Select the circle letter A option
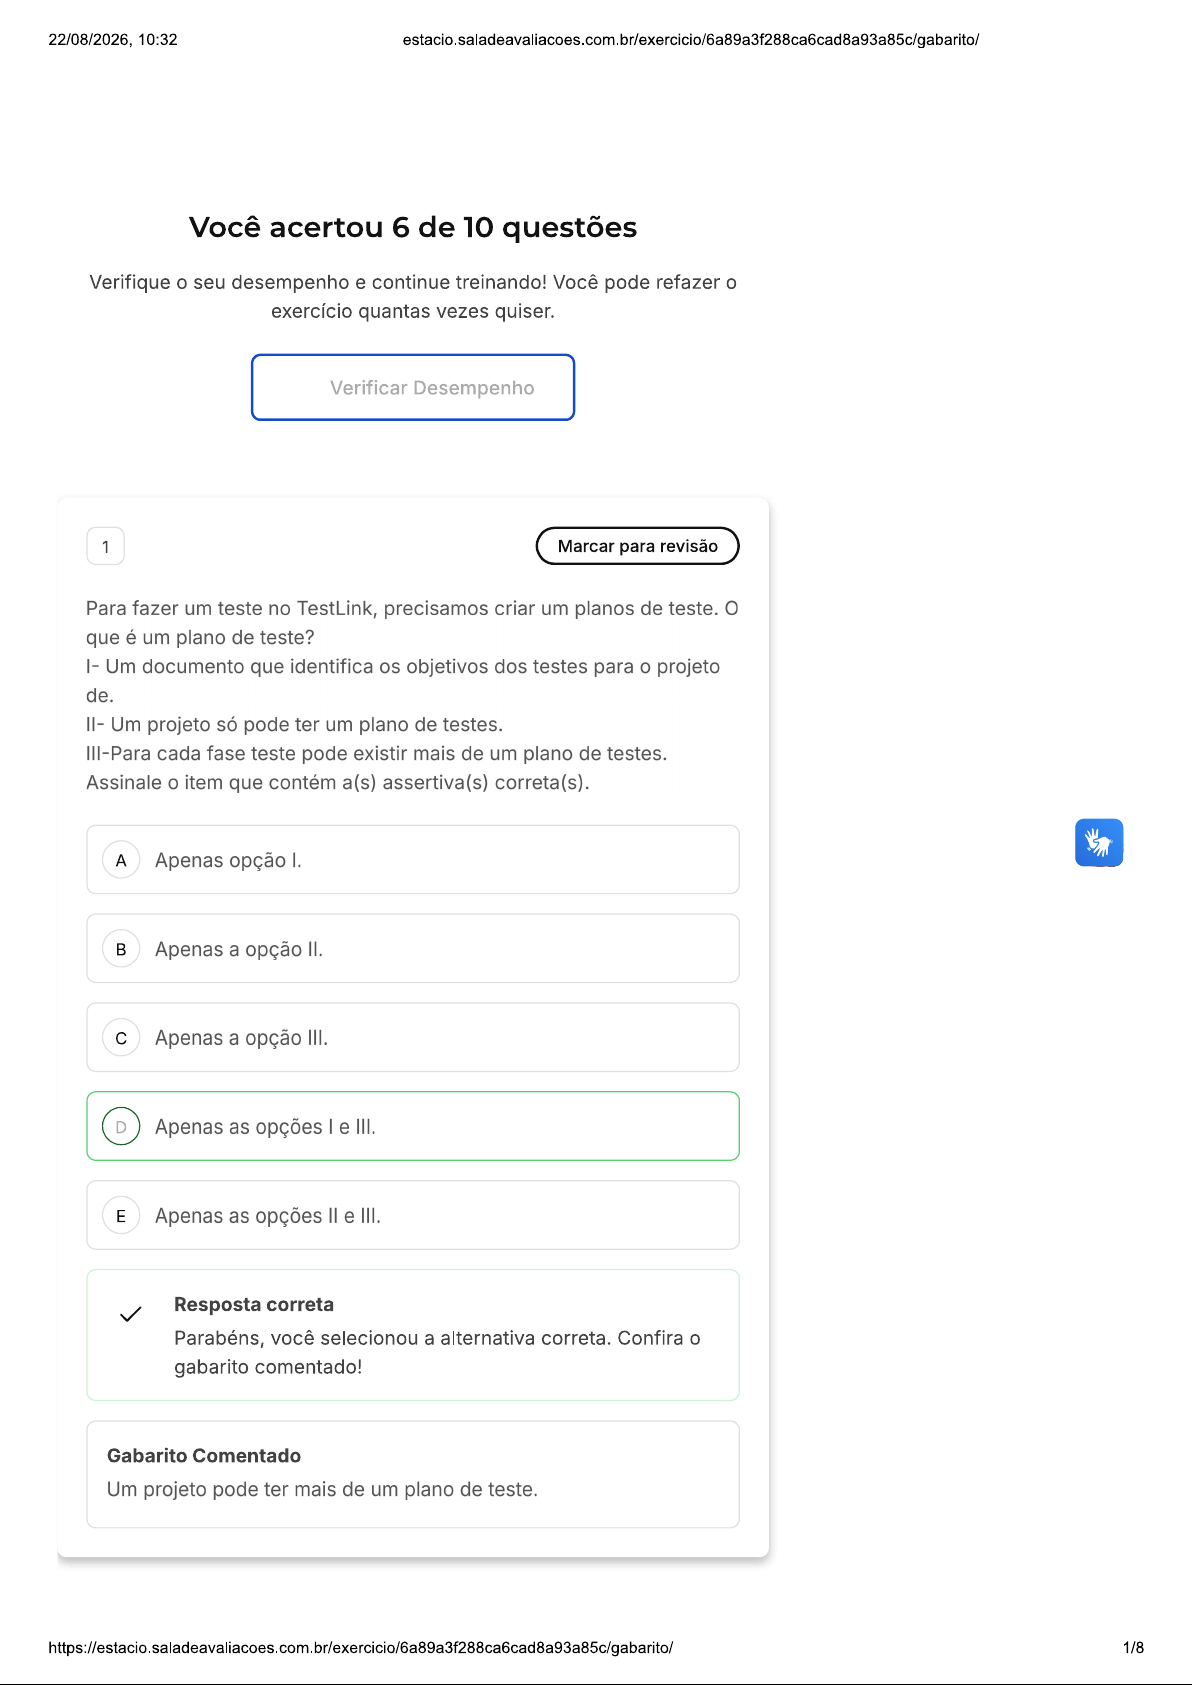 tap(121, 860)
